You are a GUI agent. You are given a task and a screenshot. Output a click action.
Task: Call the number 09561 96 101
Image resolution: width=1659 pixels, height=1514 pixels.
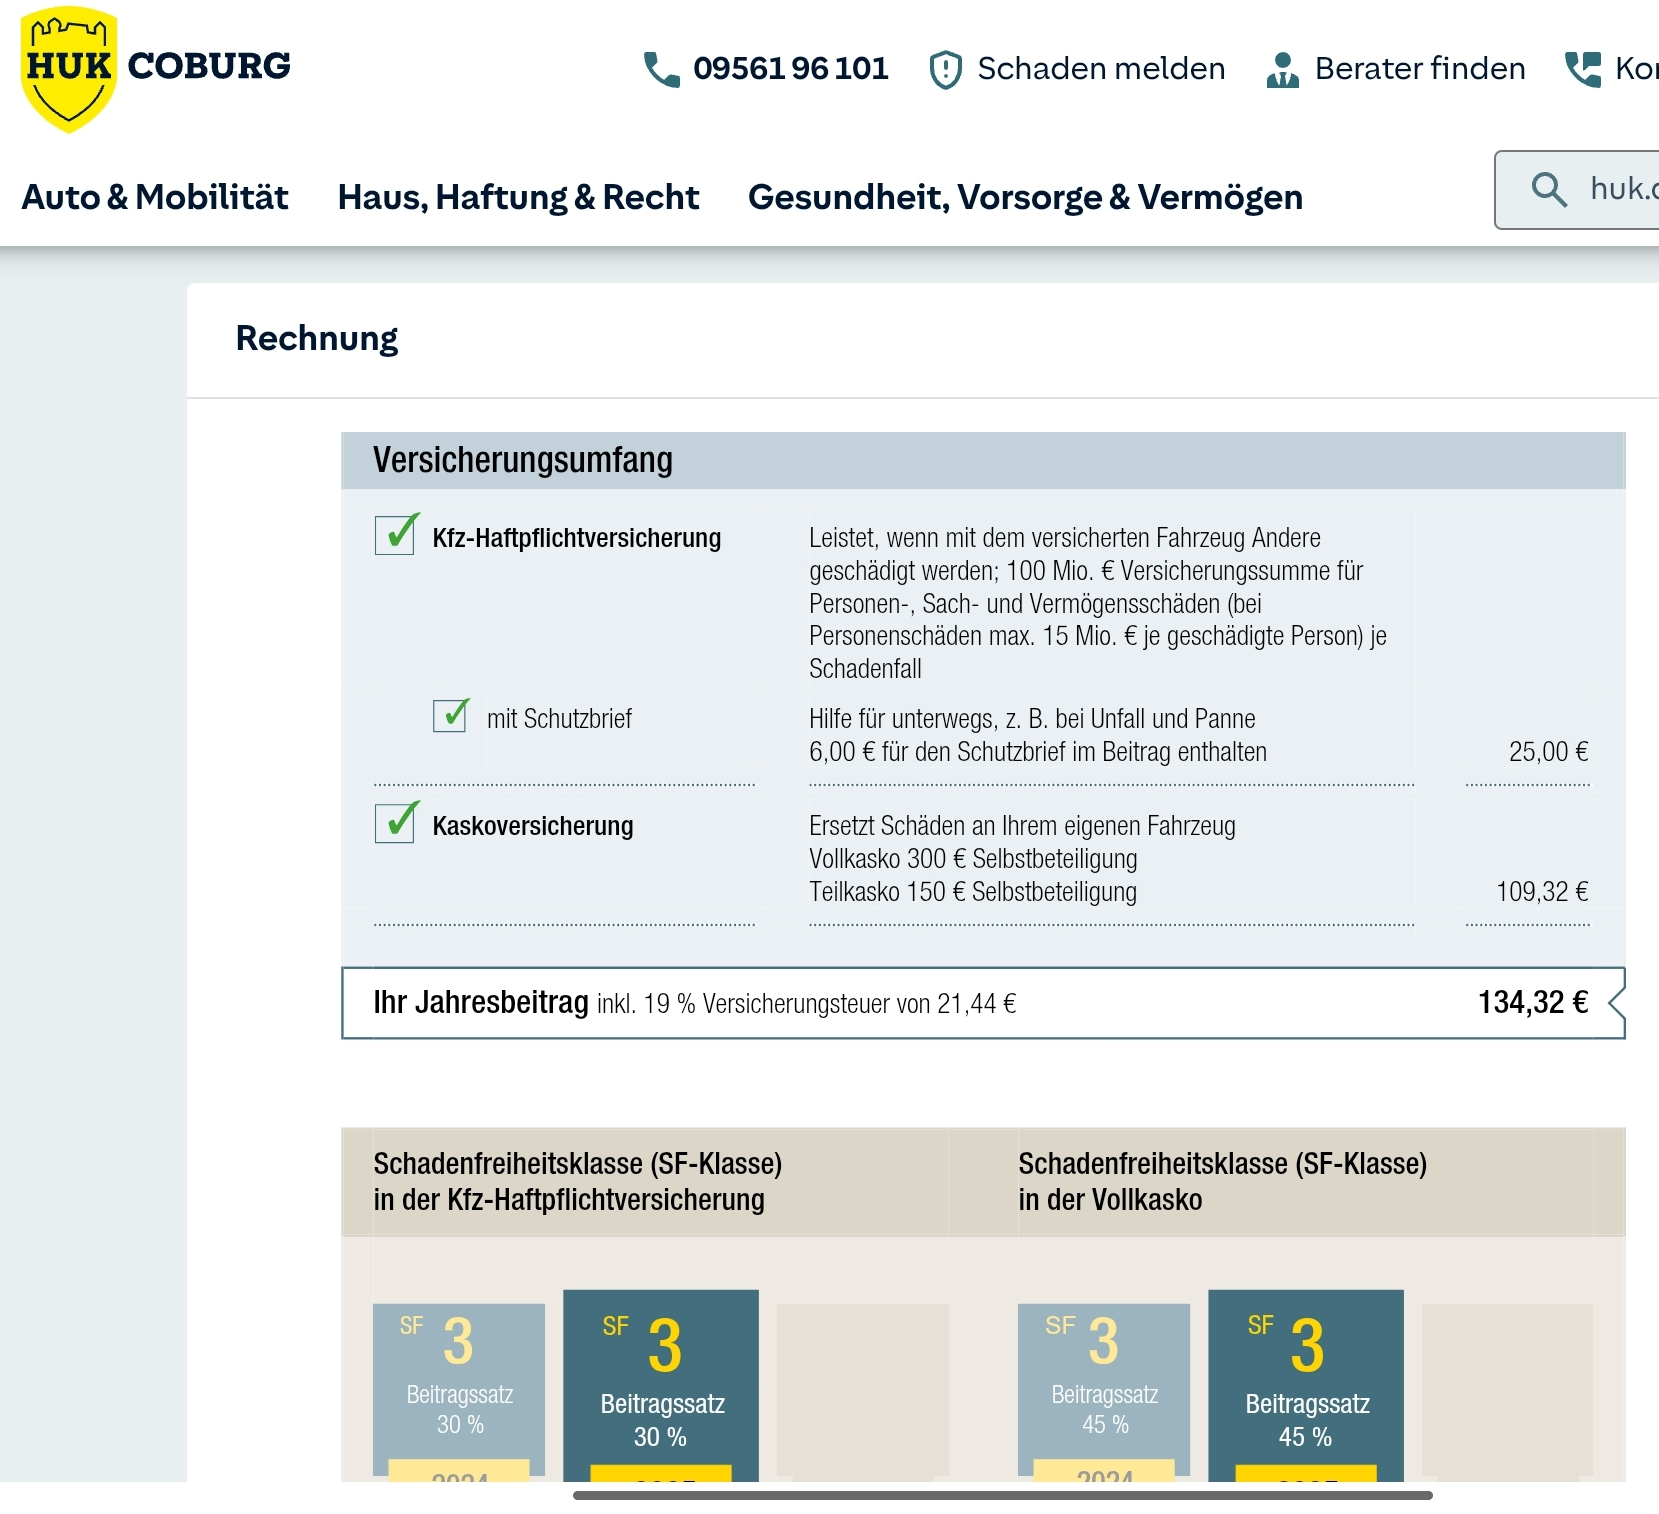click(790, 69)
